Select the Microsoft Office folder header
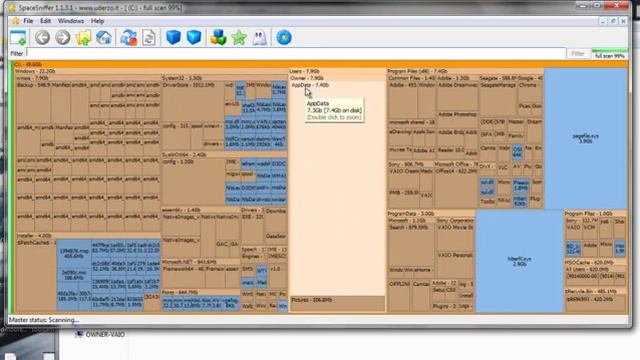 [x=456, y=164]
